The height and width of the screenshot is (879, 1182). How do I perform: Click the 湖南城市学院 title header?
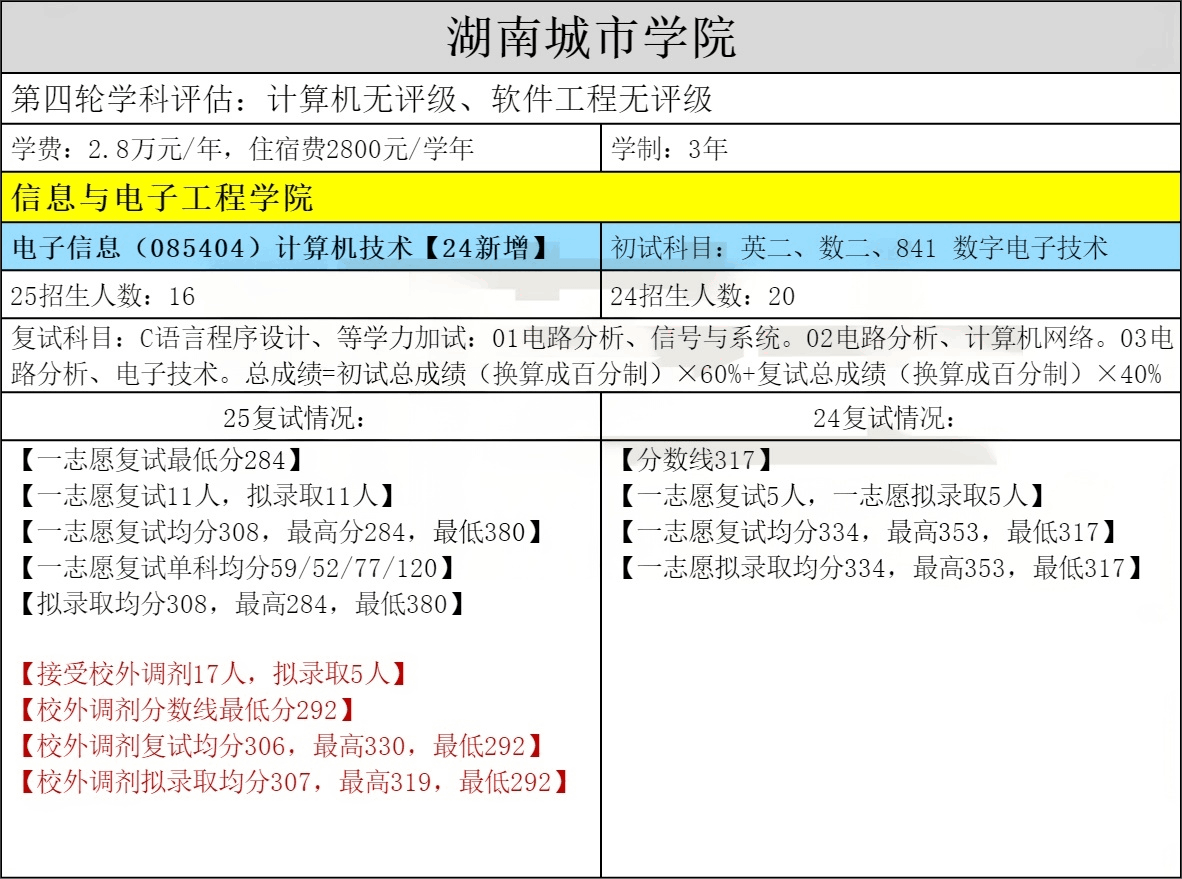[590, 37]
